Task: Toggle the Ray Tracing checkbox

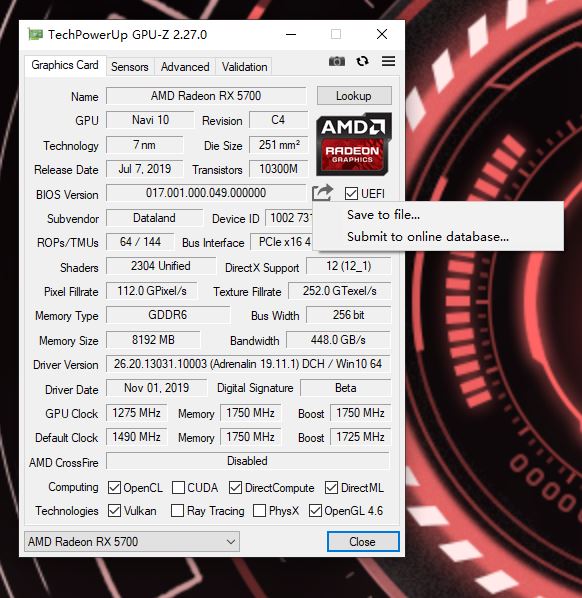Action: click(177, 511)
